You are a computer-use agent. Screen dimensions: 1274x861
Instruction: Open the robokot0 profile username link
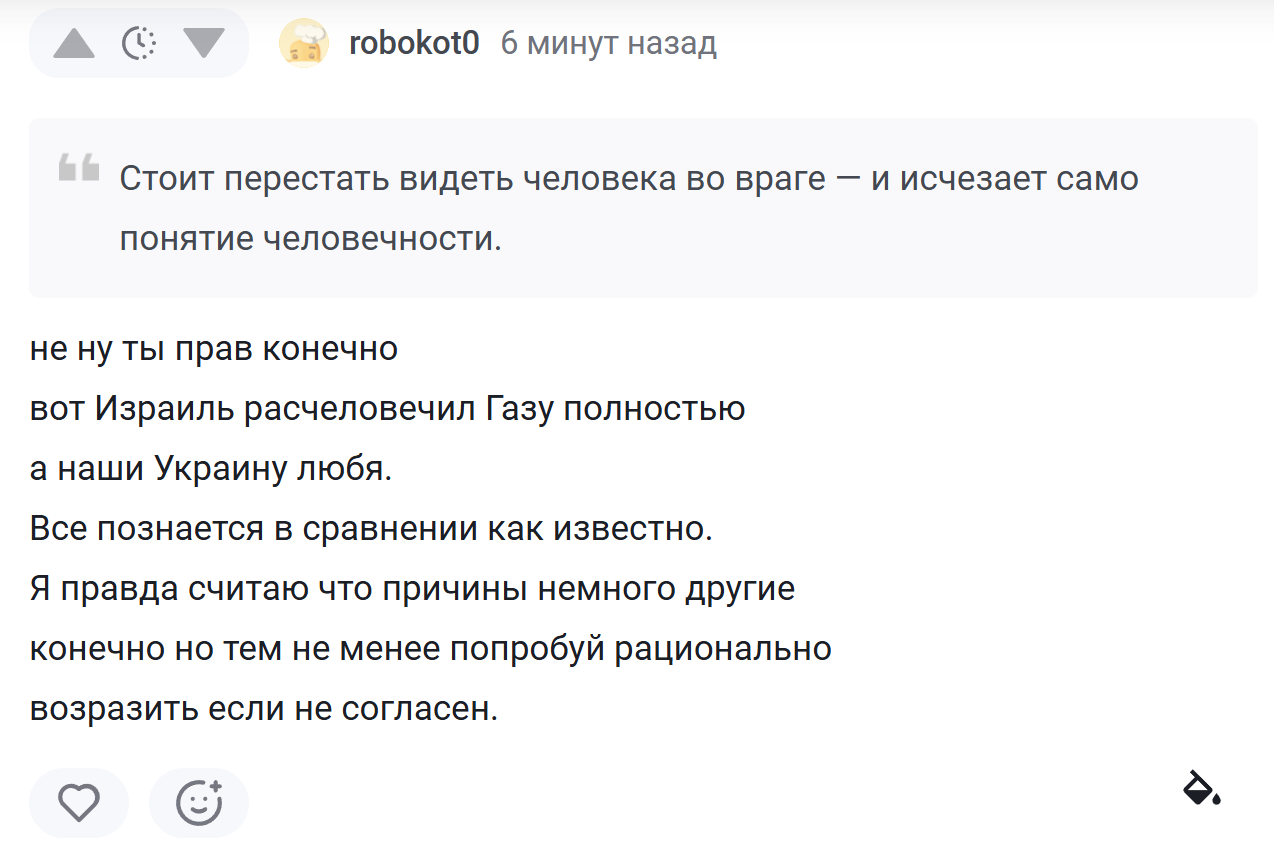point(414,44)
